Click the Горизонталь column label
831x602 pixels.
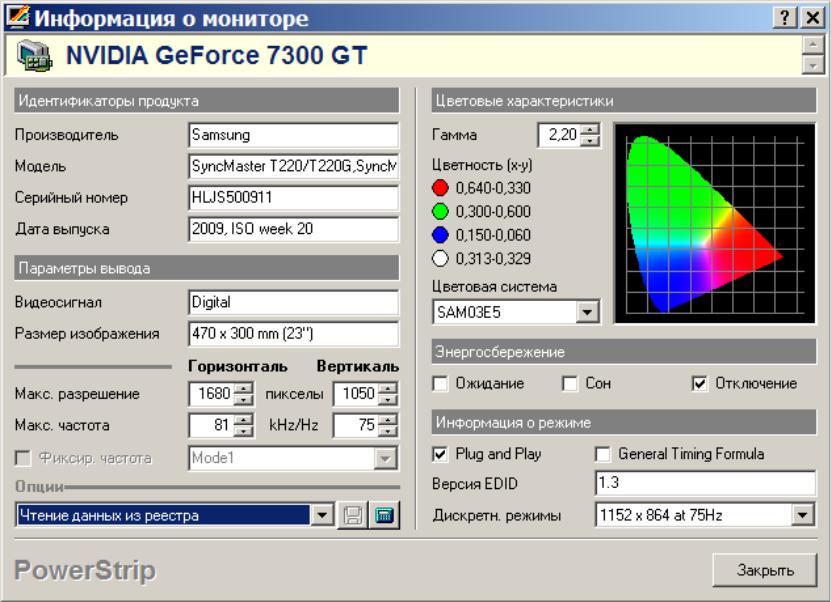pos(238,366)
